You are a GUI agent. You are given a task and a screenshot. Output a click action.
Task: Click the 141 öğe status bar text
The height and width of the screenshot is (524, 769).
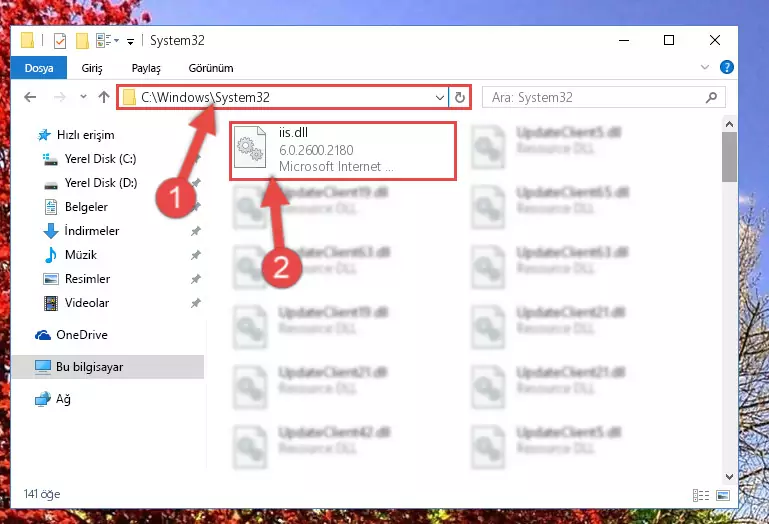42,494
